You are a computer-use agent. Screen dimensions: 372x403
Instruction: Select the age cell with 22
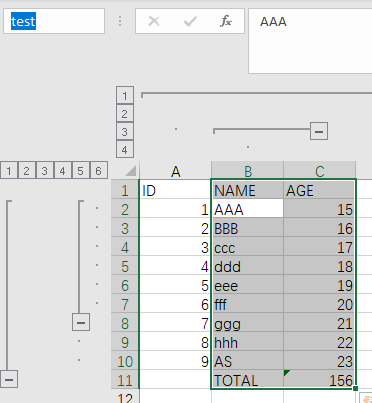click(x=320, y=342)
